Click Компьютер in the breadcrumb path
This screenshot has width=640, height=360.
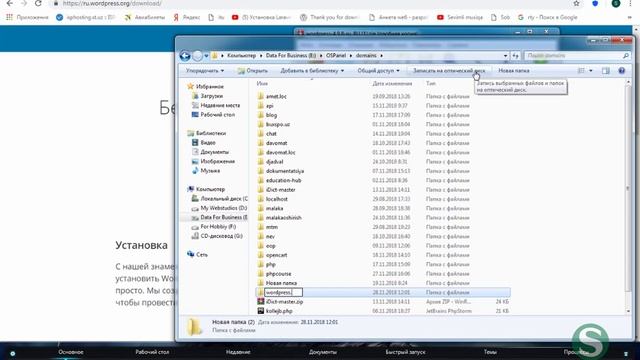tap(241, 56)
